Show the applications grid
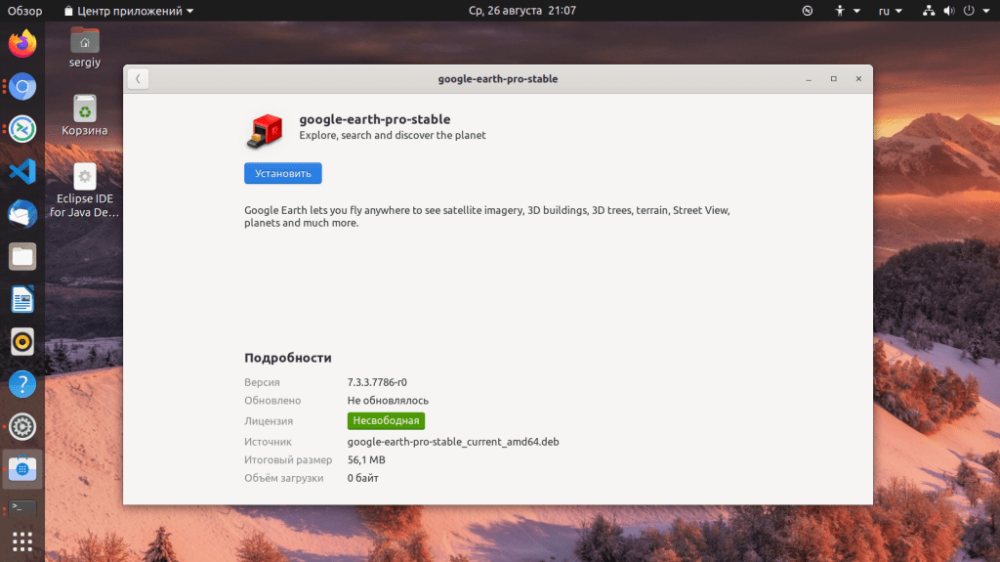The height and width of the screenshot is (562, 1000). pyautogui.click(x=22, y=542)
